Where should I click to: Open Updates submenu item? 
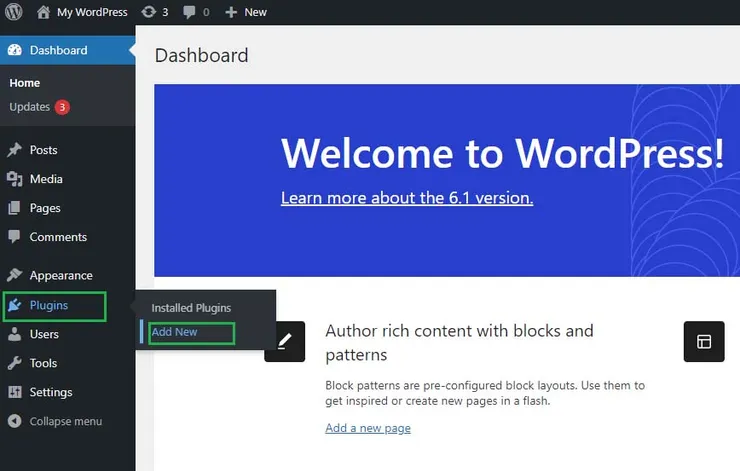click(x=29, y=107)
